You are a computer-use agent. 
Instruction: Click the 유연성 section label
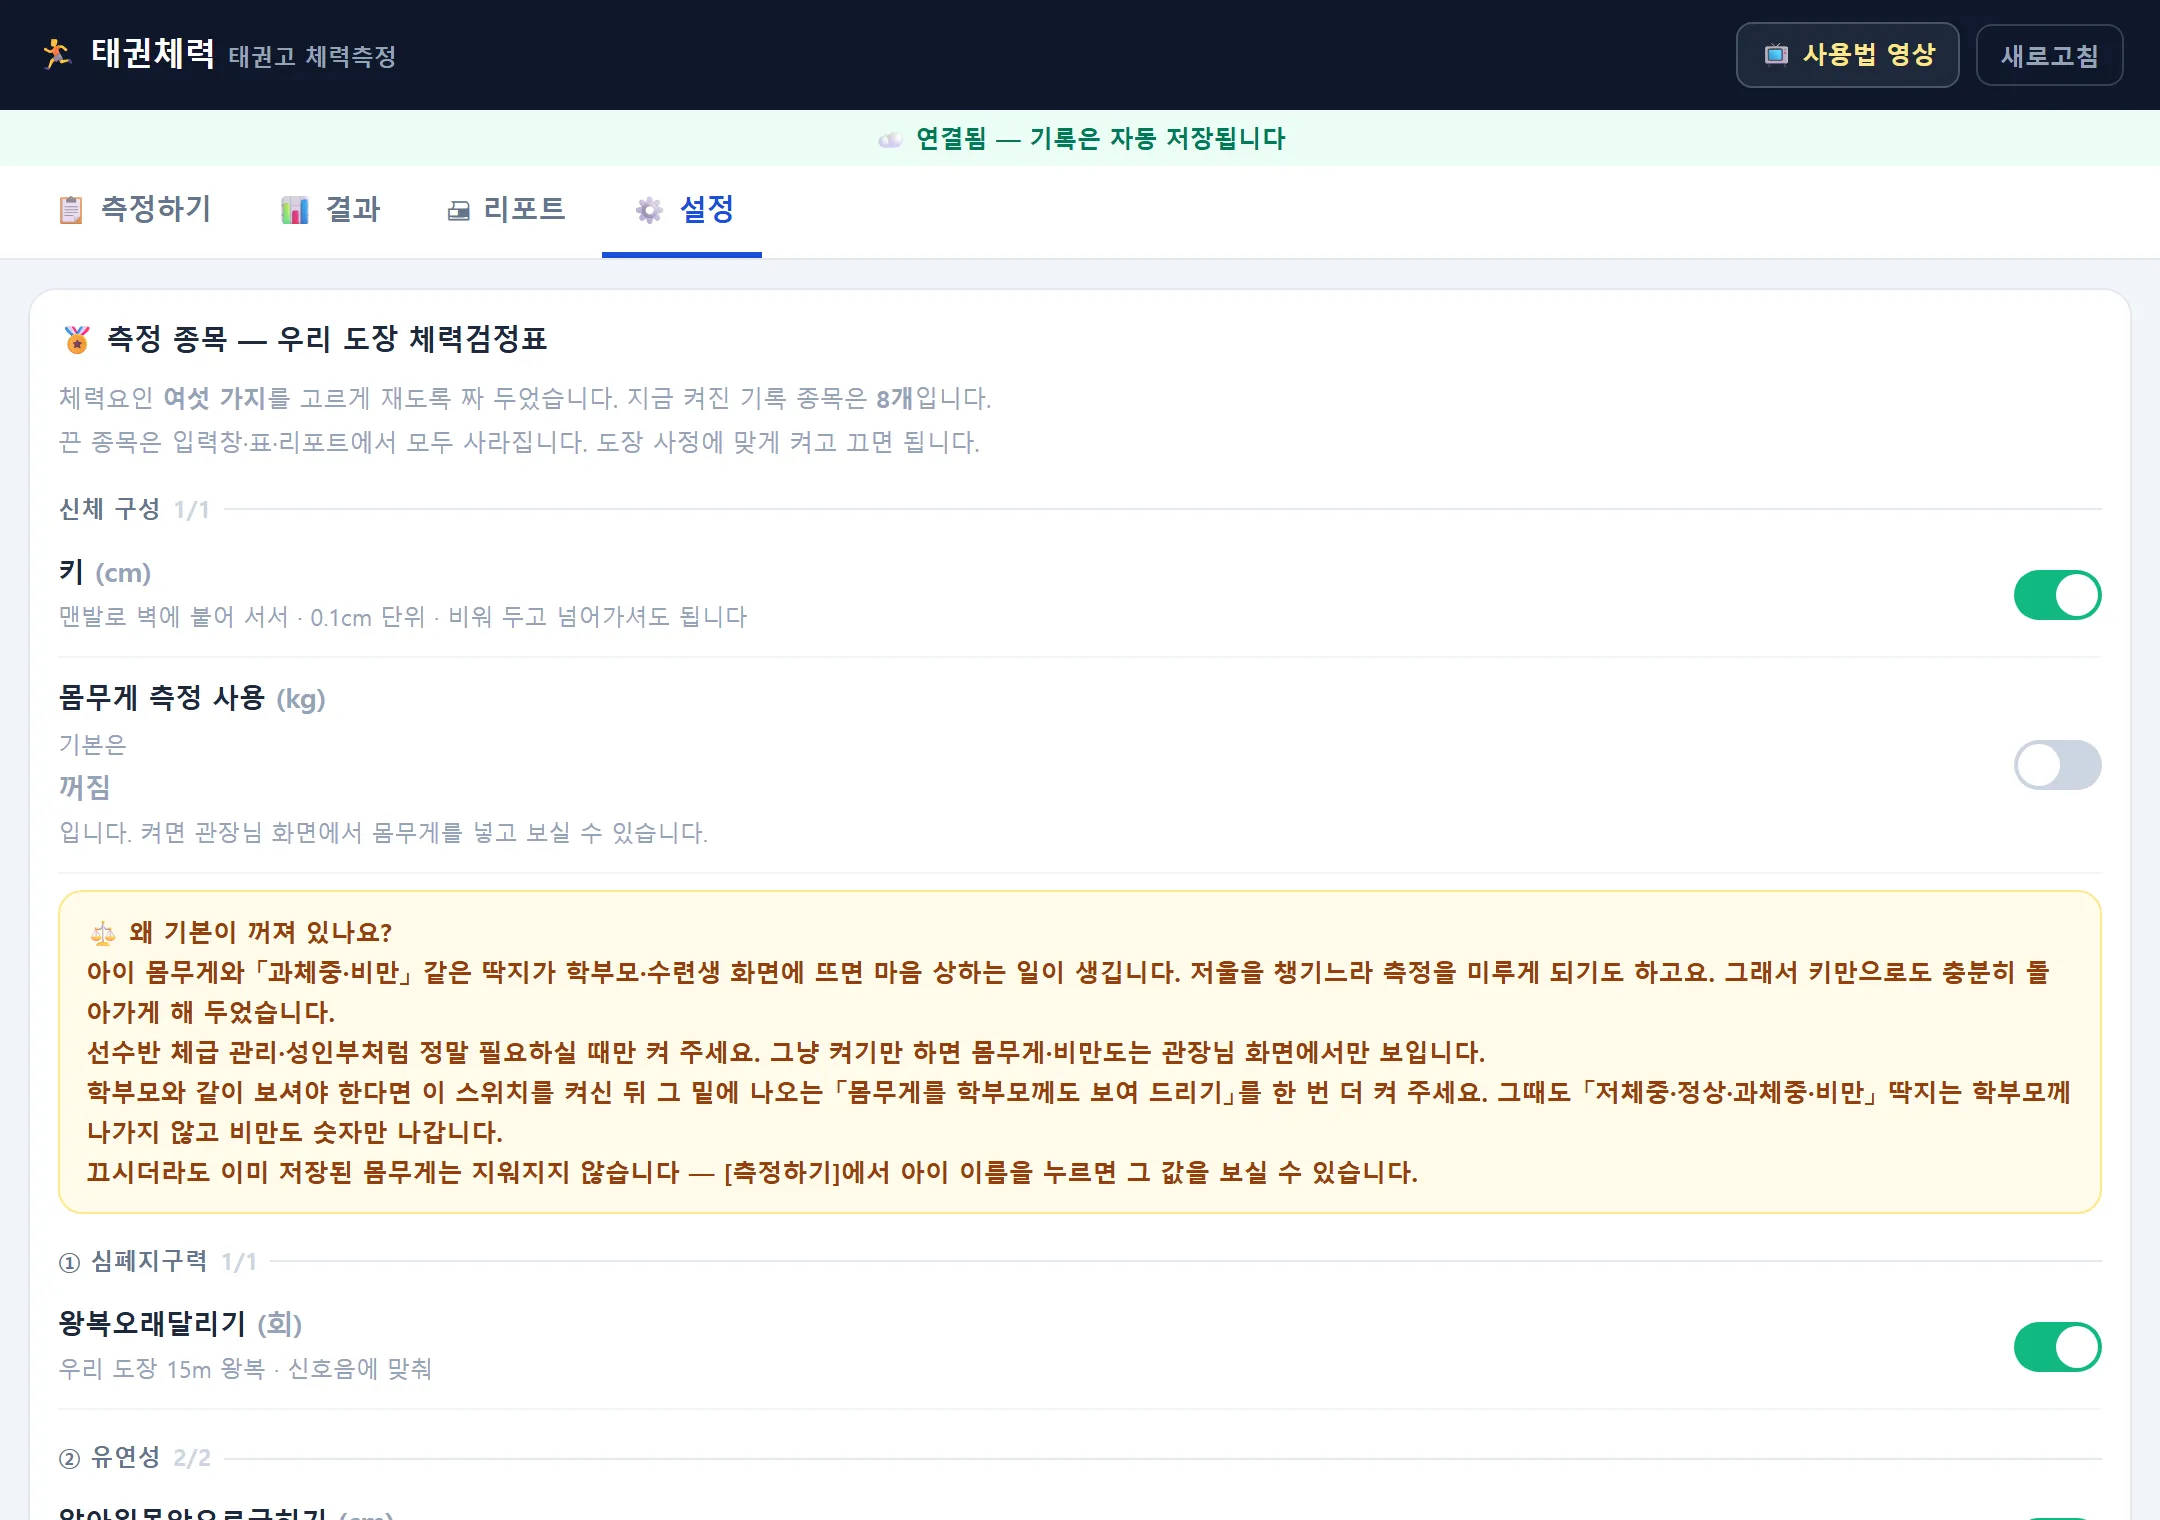click(x=126, y=1457)
